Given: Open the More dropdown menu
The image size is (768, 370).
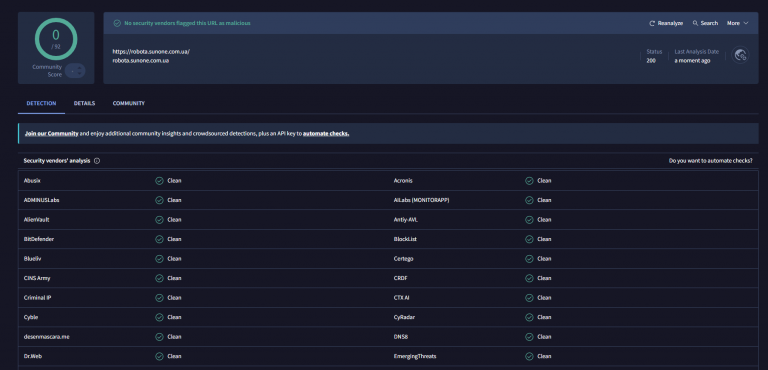Looking at the screenshot, I should [738, 23].
